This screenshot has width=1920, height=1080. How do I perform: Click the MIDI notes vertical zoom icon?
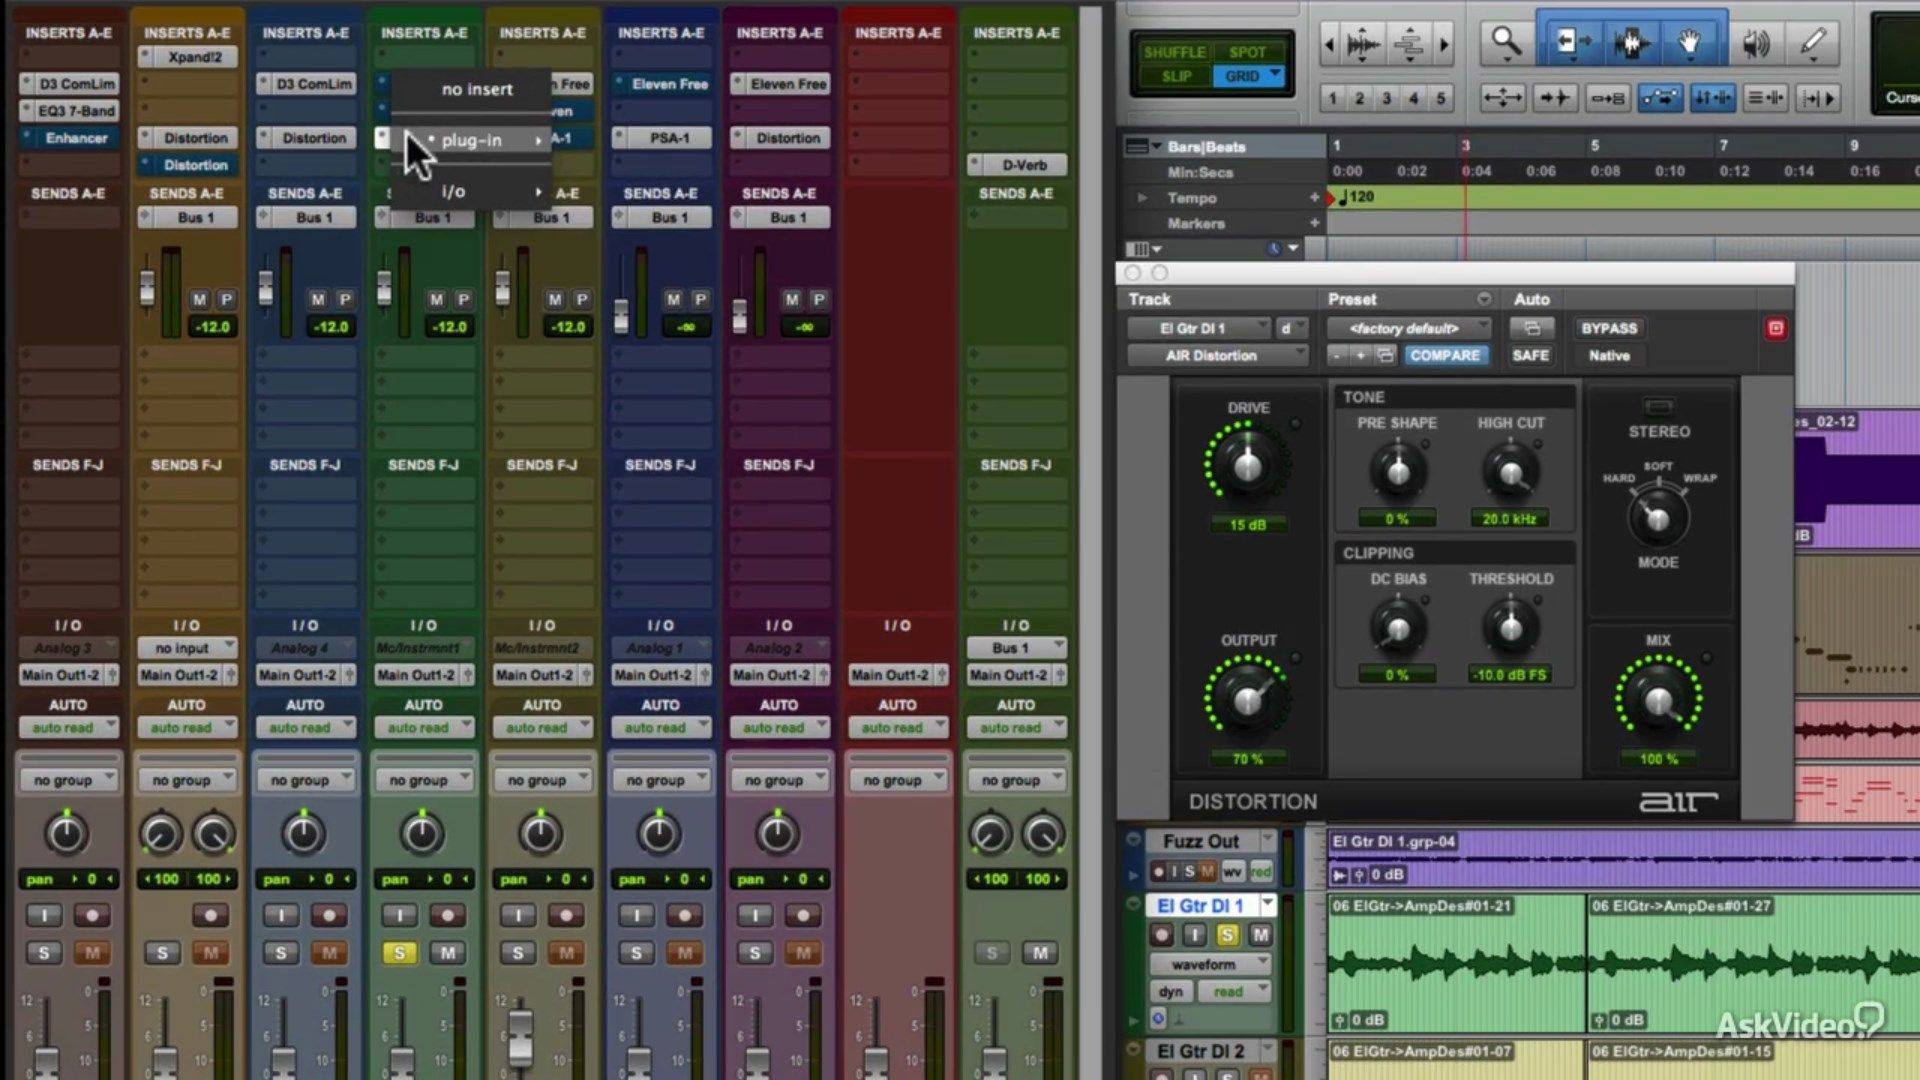(x=1409, y=44)
